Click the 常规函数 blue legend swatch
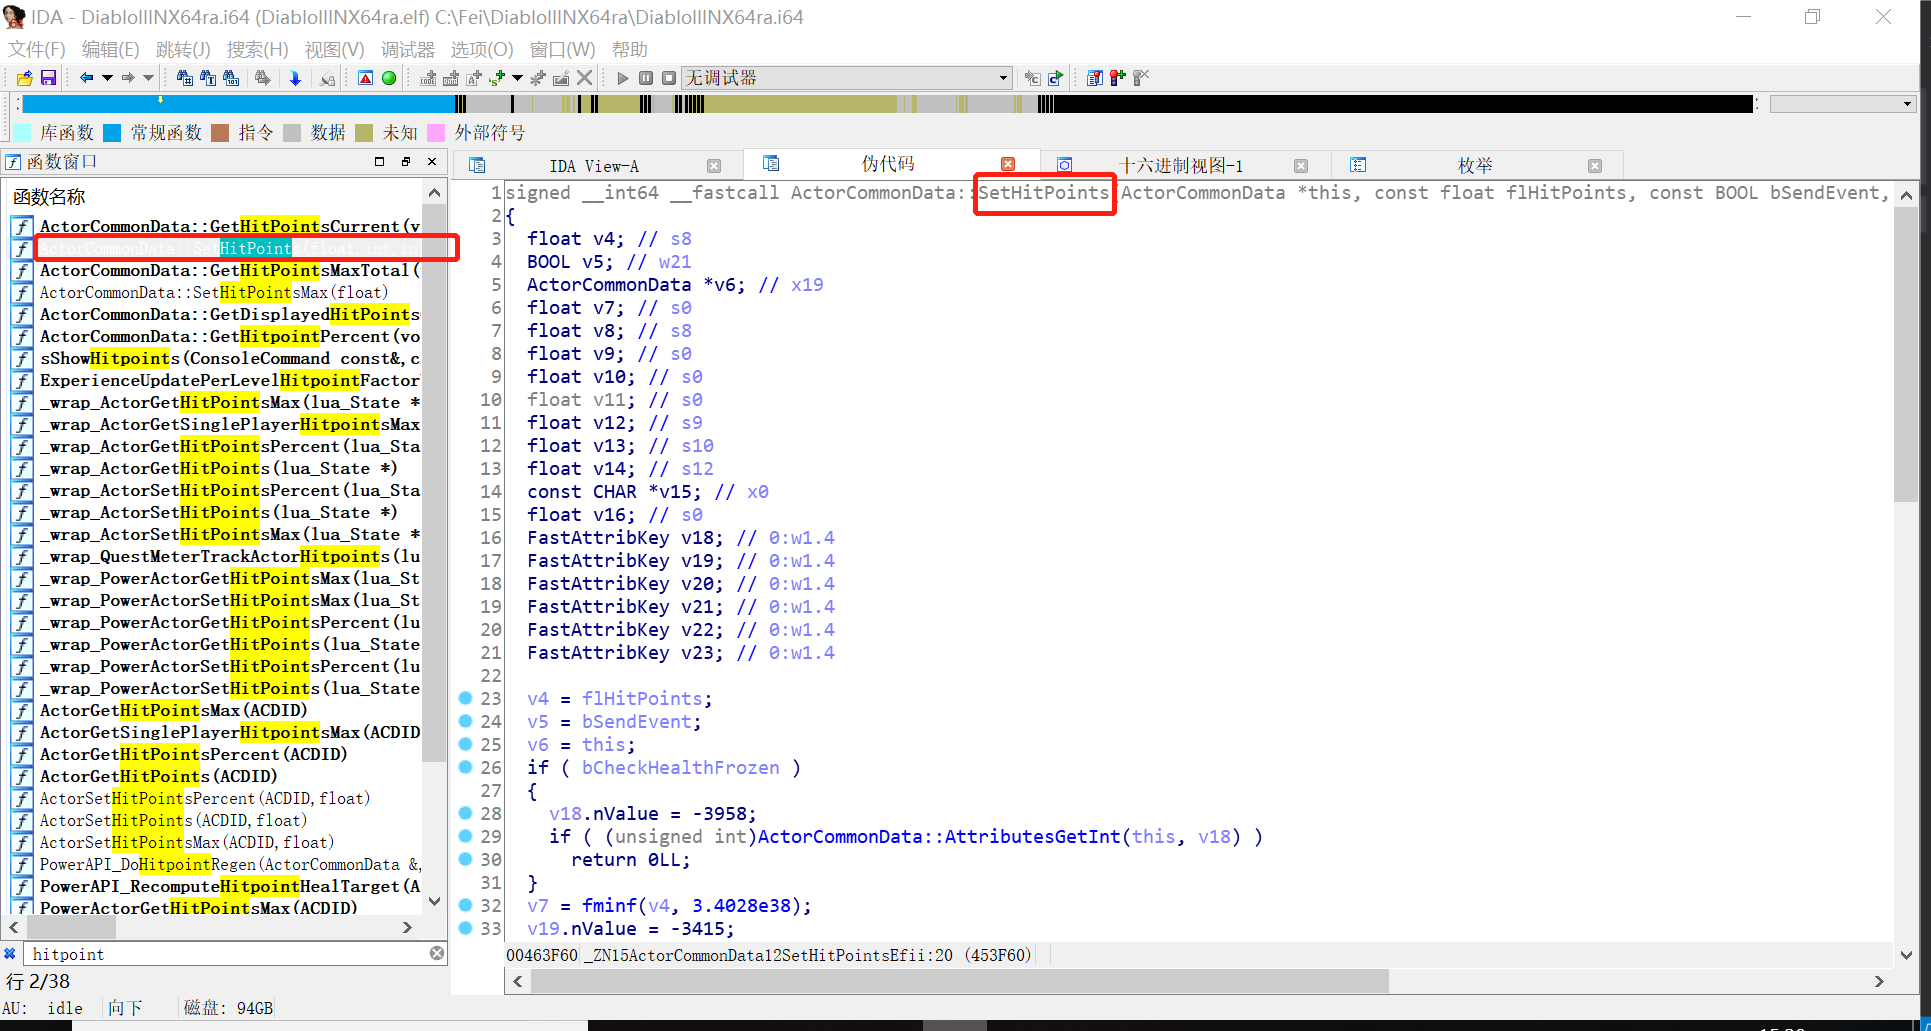This screenshot has height=1031, width=1931. point(112,132)
